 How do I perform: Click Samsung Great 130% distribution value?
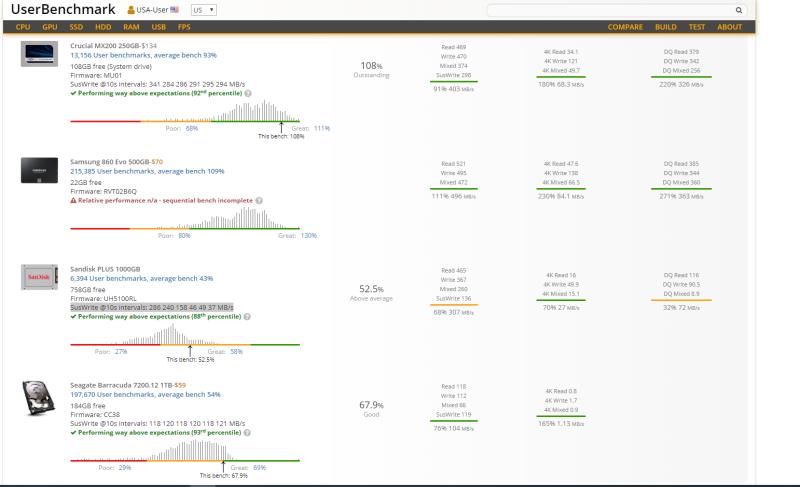pyautogui.click(x=309, y=236)
